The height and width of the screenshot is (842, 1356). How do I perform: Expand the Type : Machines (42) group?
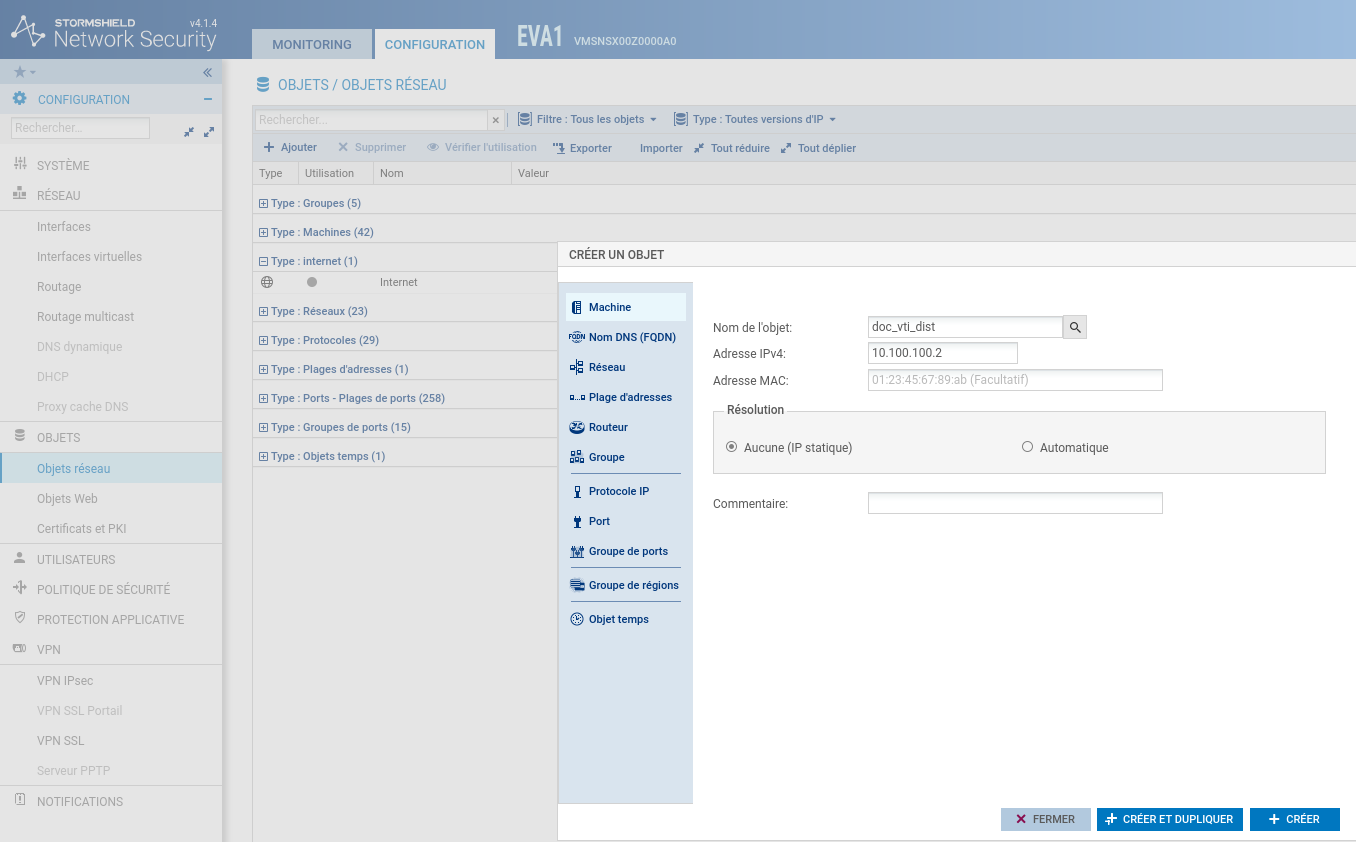point(264,233)
